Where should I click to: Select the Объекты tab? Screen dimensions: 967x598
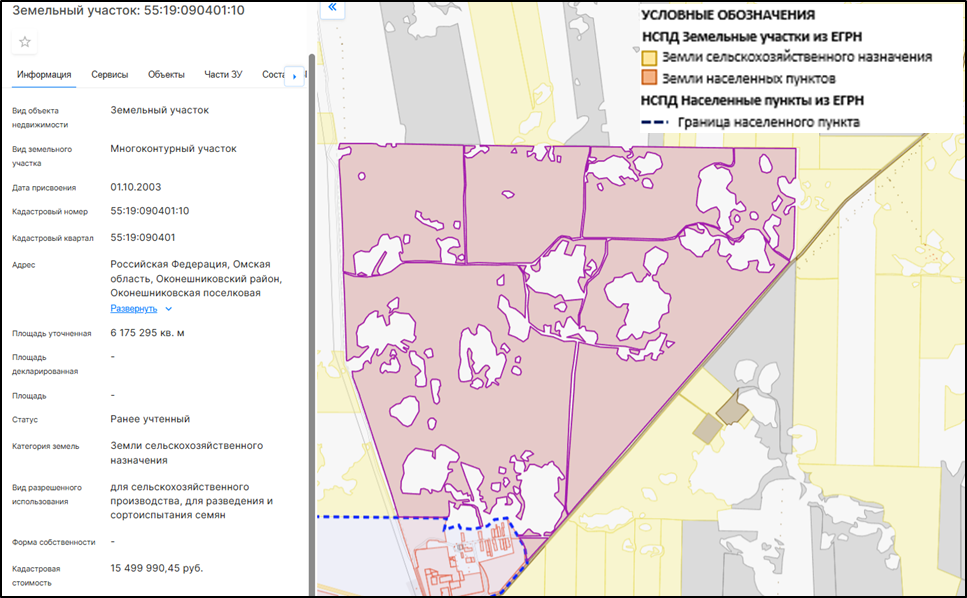tap(166, 75)
